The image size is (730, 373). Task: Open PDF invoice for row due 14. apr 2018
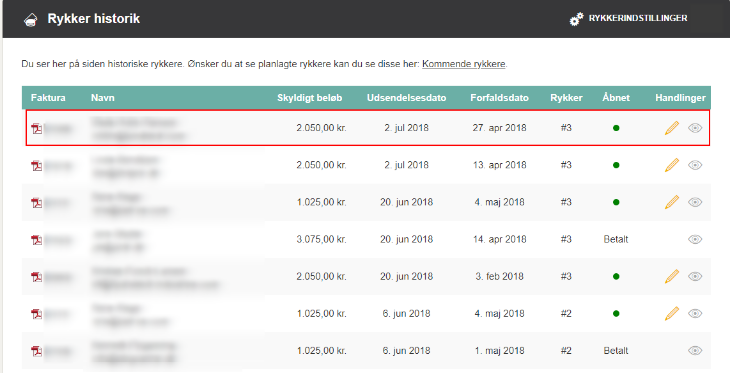pos(36,240)
